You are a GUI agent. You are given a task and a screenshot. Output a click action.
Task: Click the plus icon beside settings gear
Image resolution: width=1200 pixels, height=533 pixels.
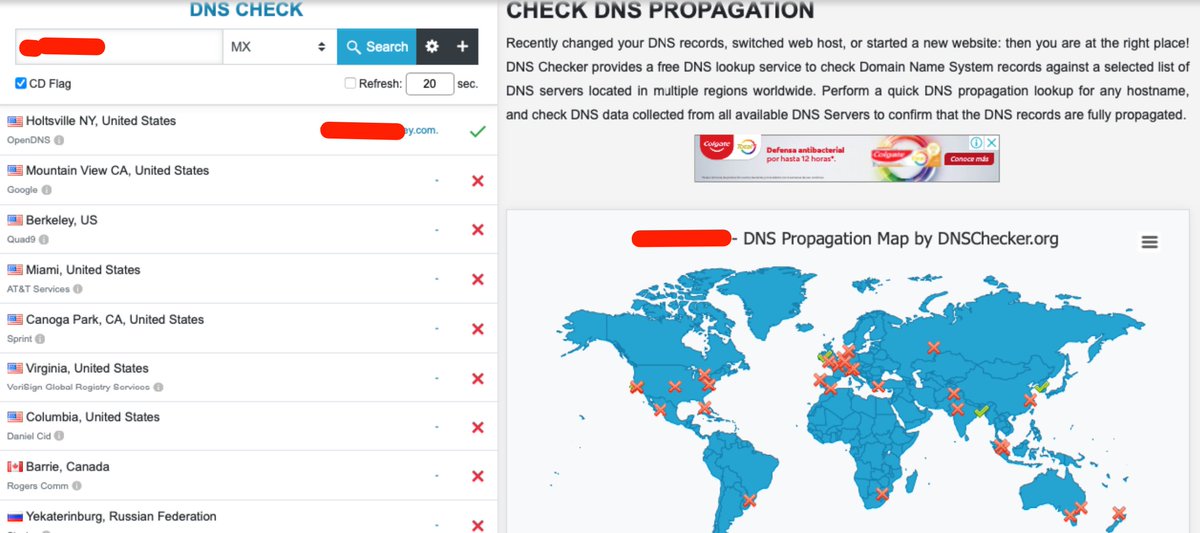462,47
